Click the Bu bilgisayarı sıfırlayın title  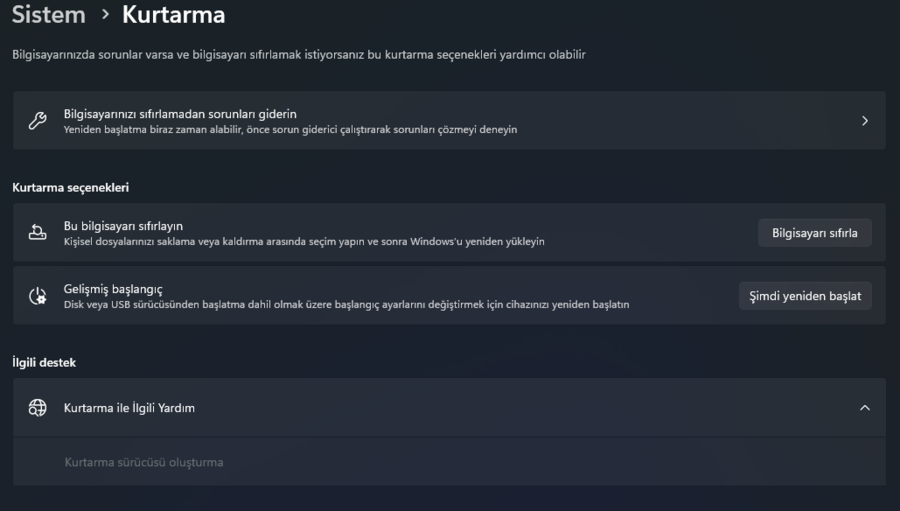coord(123,226)
